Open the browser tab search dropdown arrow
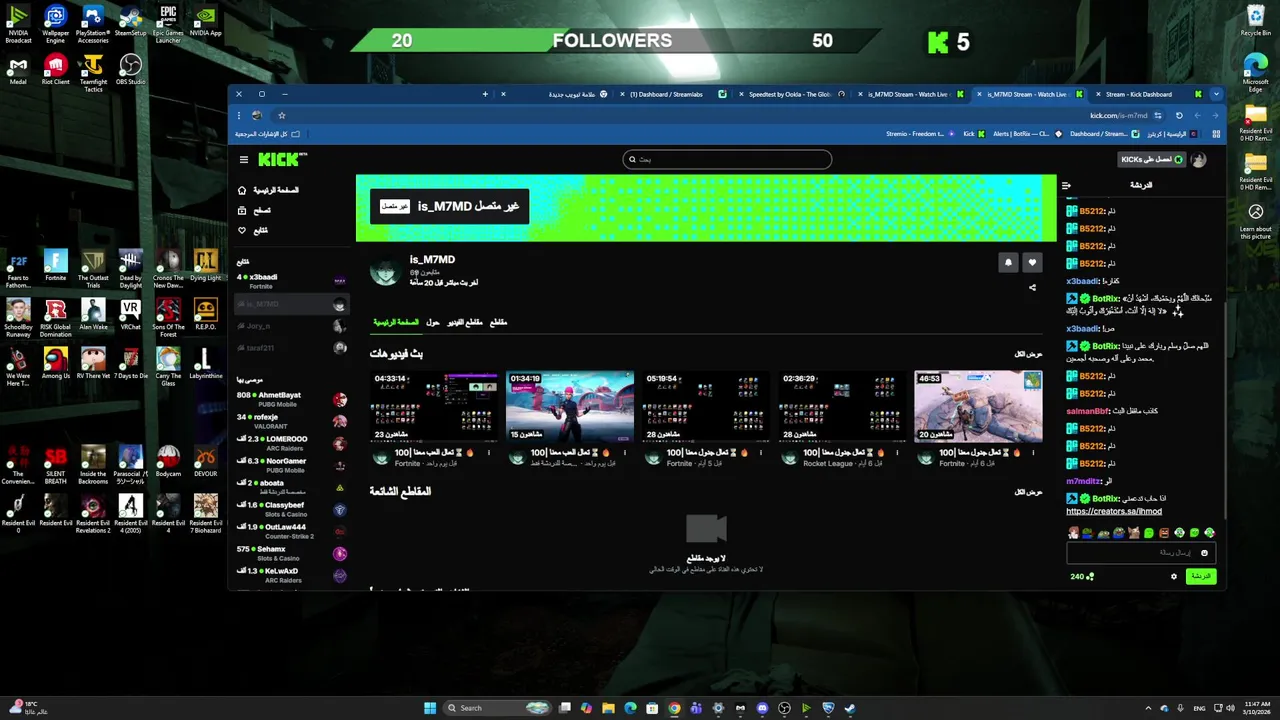Image resolution: width=1280 pixels, height=720 pixels. click(1216, 94)
